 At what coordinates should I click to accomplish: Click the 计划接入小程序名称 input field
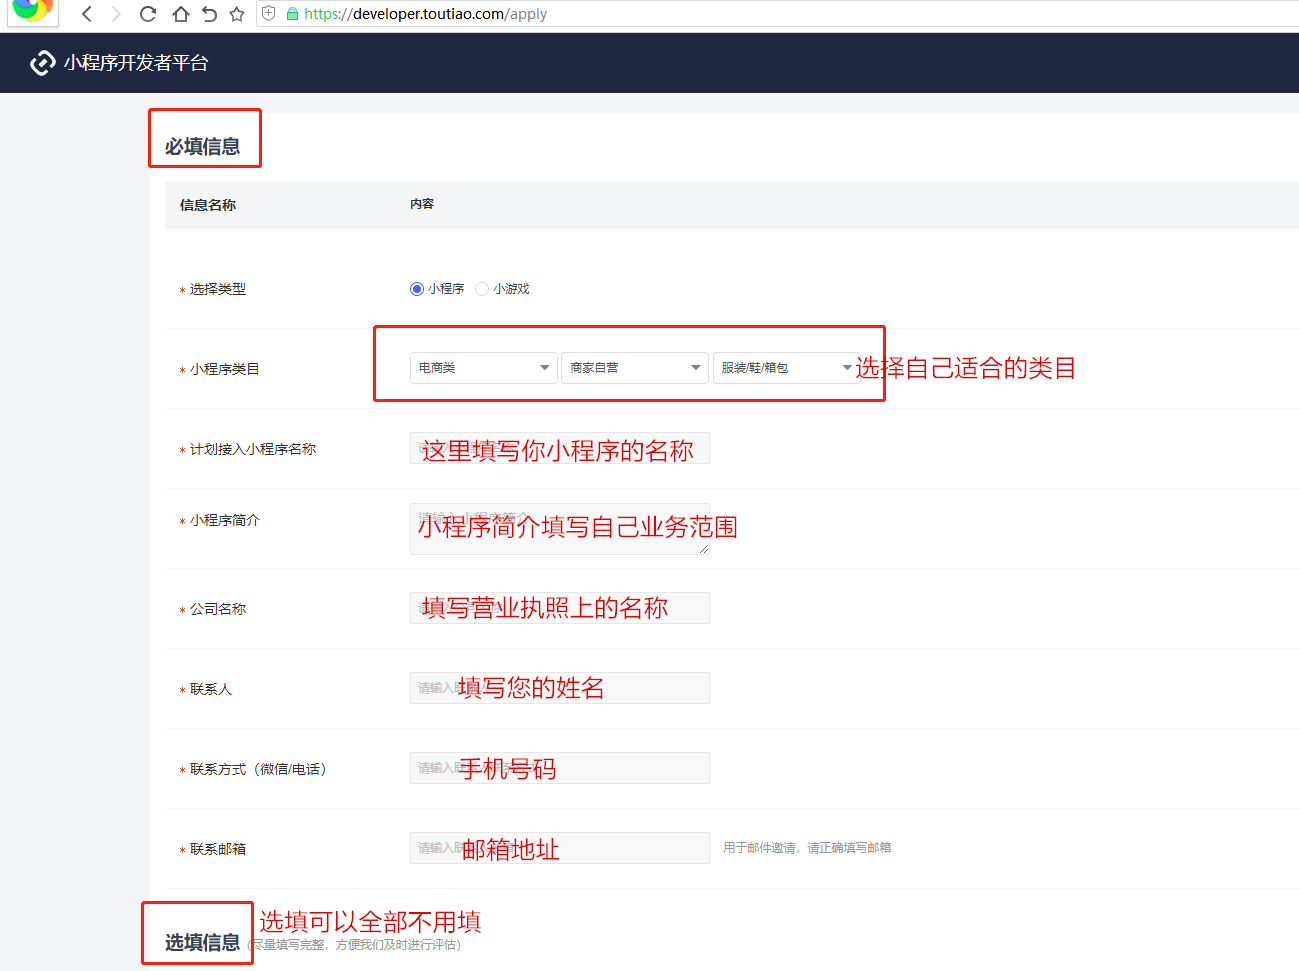pyautogui.click(x=560, y=448)
